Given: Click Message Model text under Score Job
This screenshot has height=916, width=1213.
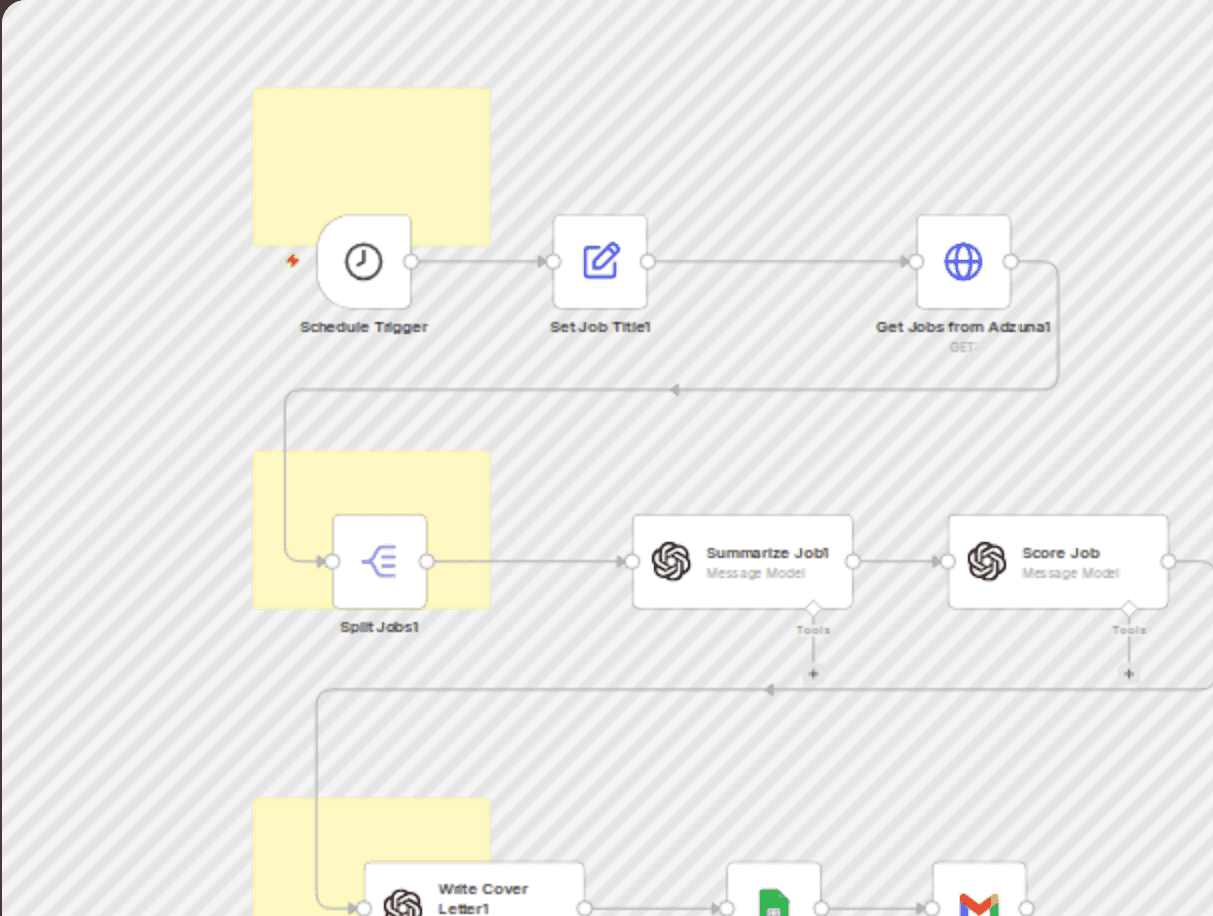Looking at the screenshot, I should point(1071,573).
